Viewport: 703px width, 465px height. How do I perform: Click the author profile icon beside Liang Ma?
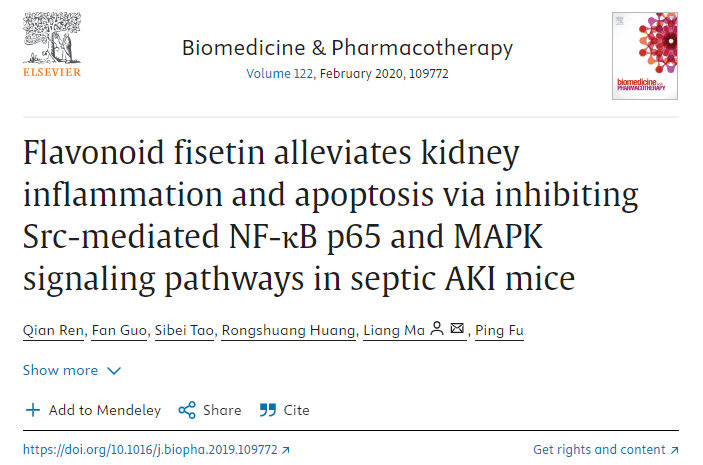(437, 329)
